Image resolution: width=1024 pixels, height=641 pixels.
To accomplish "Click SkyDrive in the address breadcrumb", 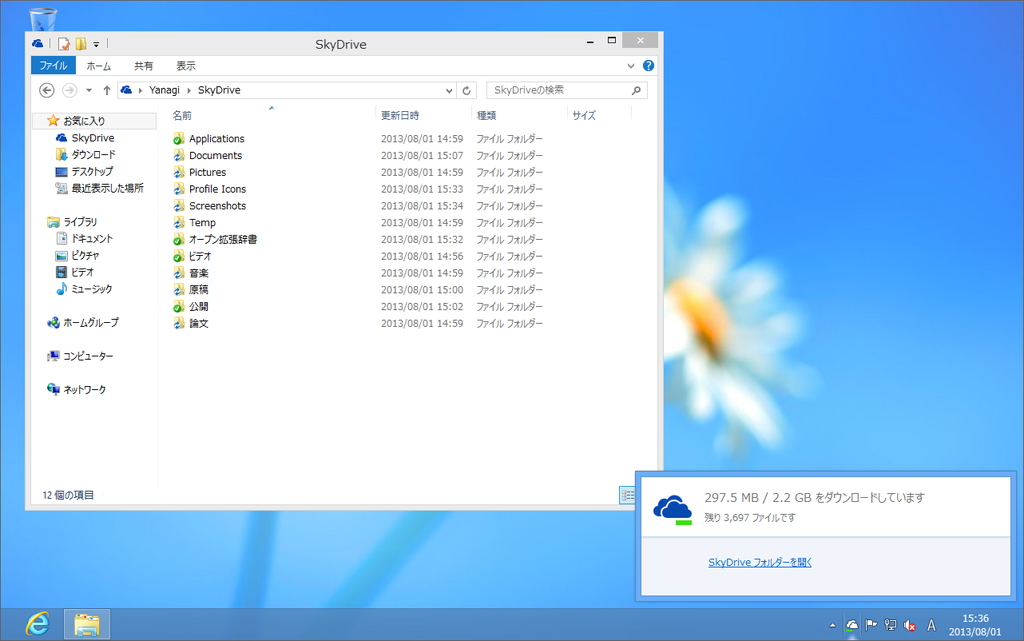I will pos(219,90).
